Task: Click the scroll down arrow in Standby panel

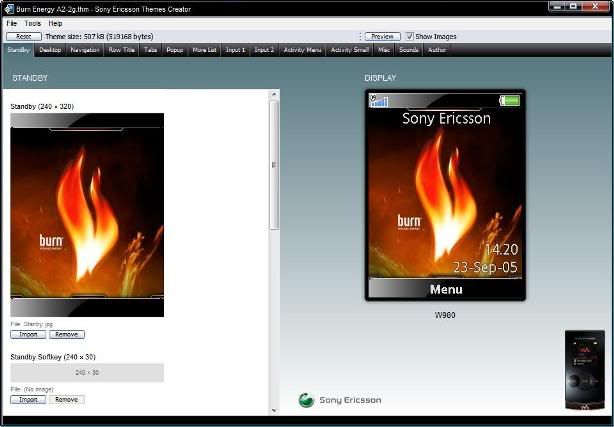Action: [x=274, y=411]
